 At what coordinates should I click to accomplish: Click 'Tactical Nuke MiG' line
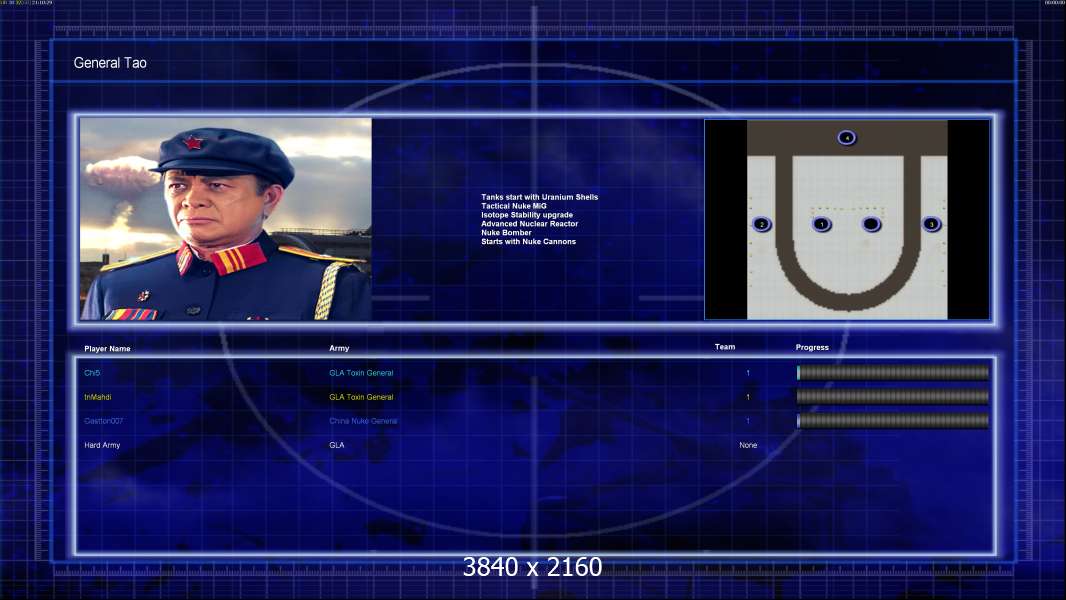pyautogui.click(x=514, y=206)
